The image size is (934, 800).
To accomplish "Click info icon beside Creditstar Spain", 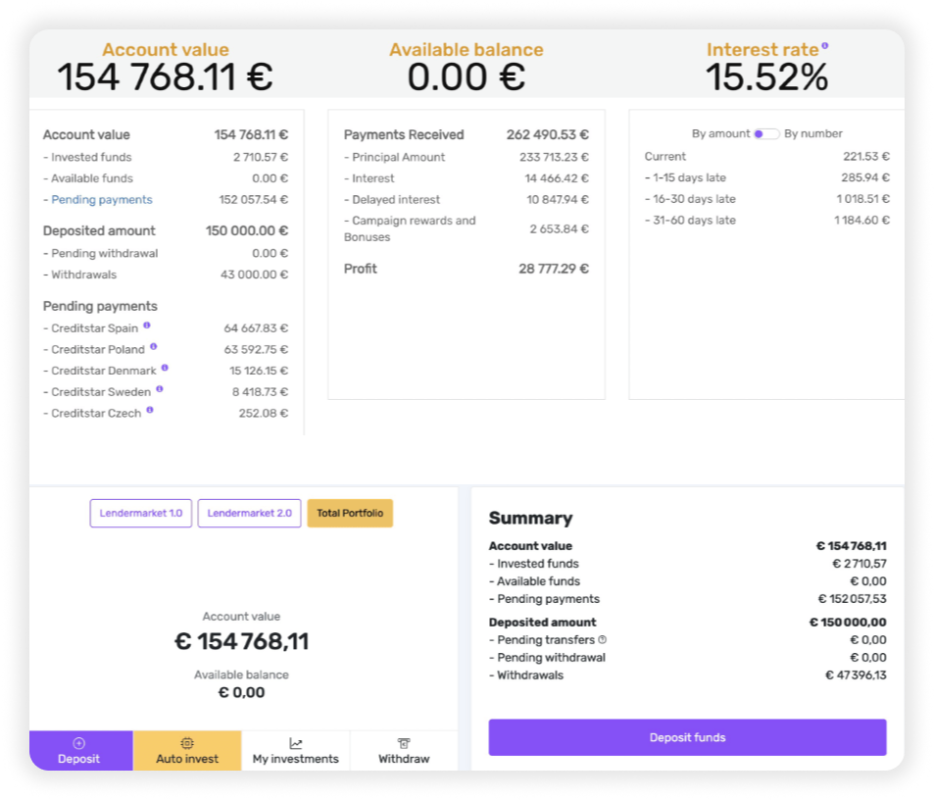I will [x=147, y=325].
